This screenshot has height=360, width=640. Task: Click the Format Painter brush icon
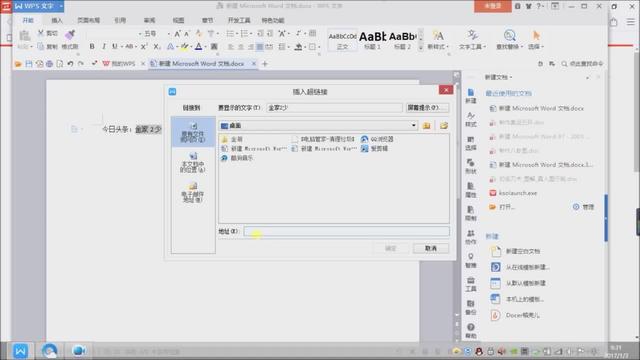[x=70, y=35]
